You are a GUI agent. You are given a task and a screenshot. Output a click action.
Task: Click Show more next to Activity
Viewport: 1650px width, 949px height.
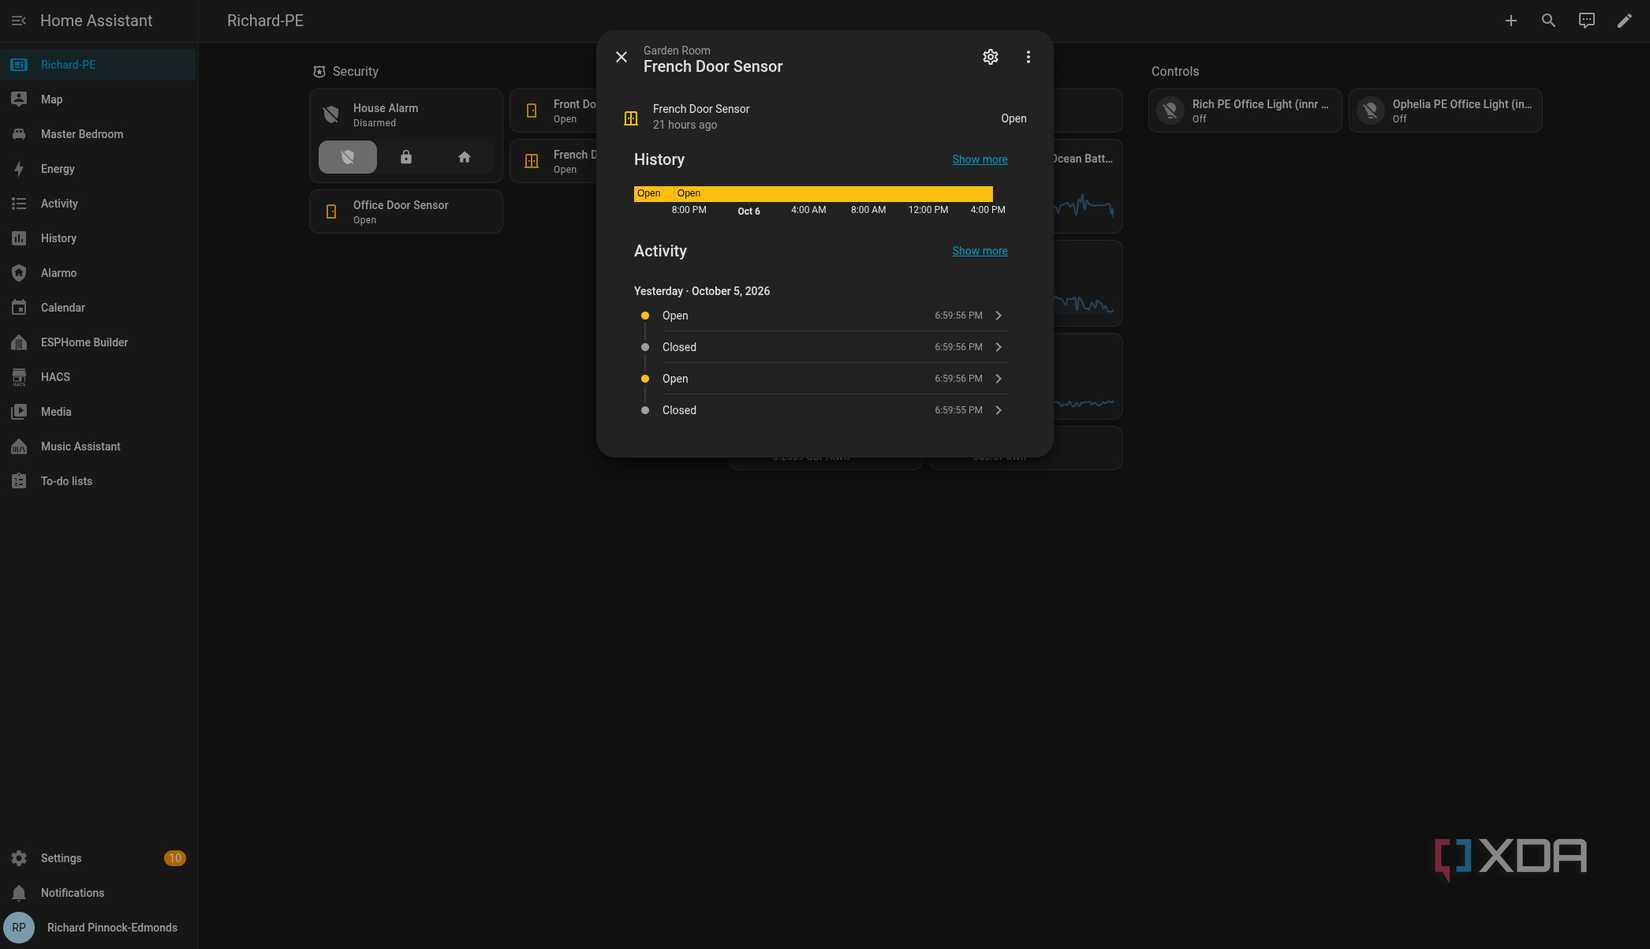[979, 251]
